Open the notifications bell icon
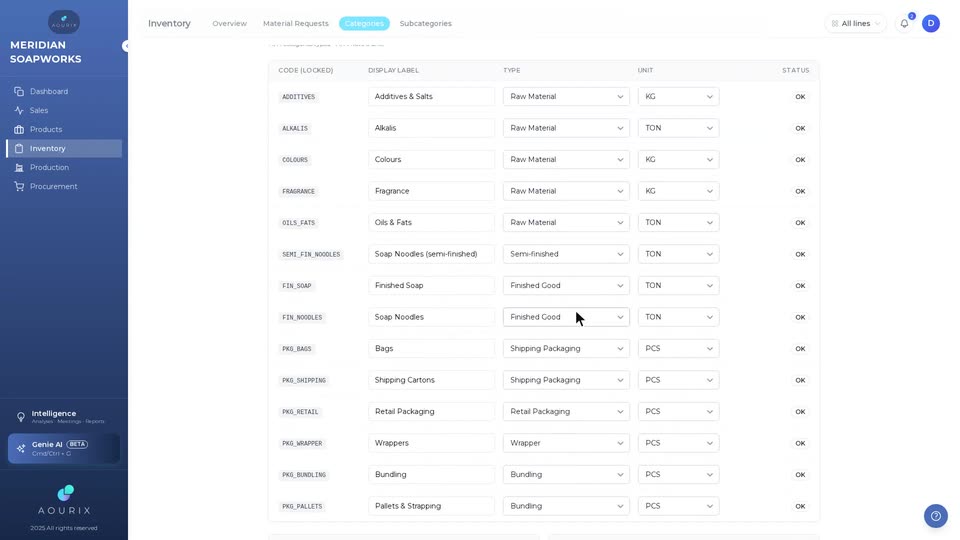 pos(904,23)
